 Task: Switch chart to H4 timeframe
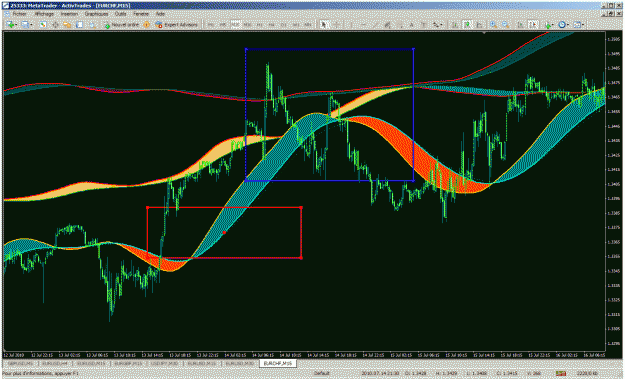tap(272, 25)
